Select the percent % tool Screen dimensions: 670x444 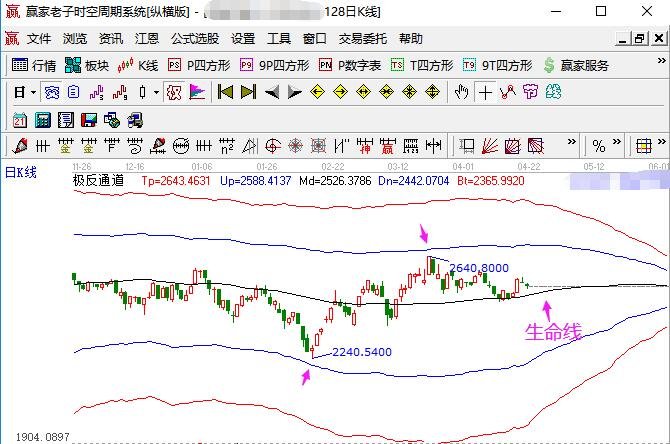point(599,147)
